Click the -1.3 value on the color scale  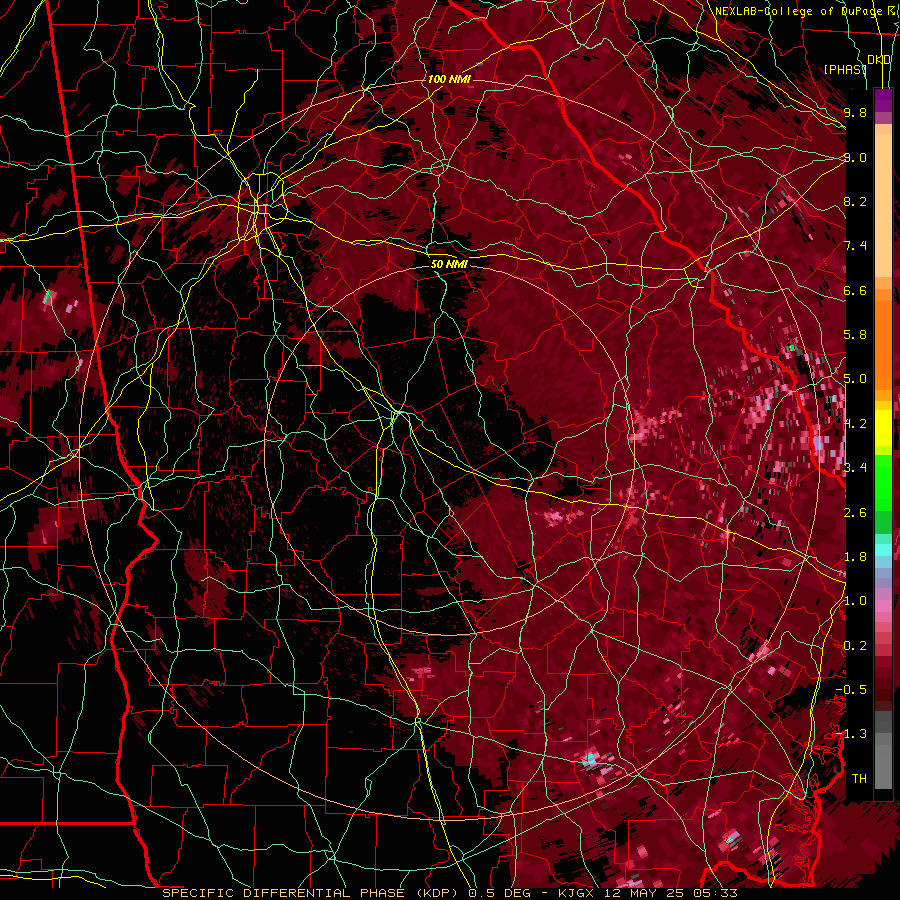point(852,734)
